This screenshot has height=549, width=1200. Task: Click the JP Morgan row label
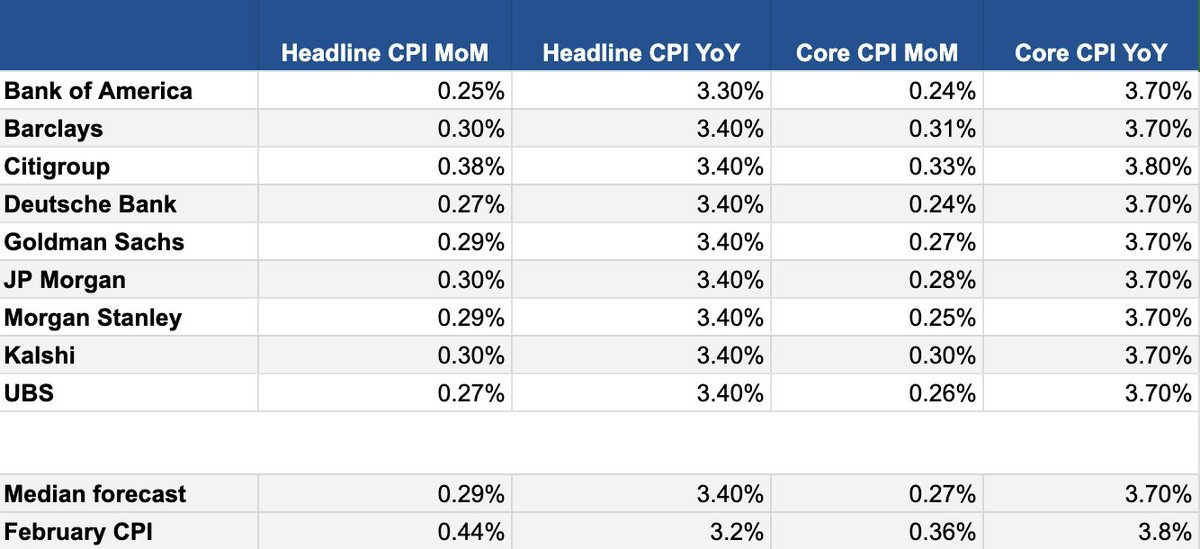65,280
